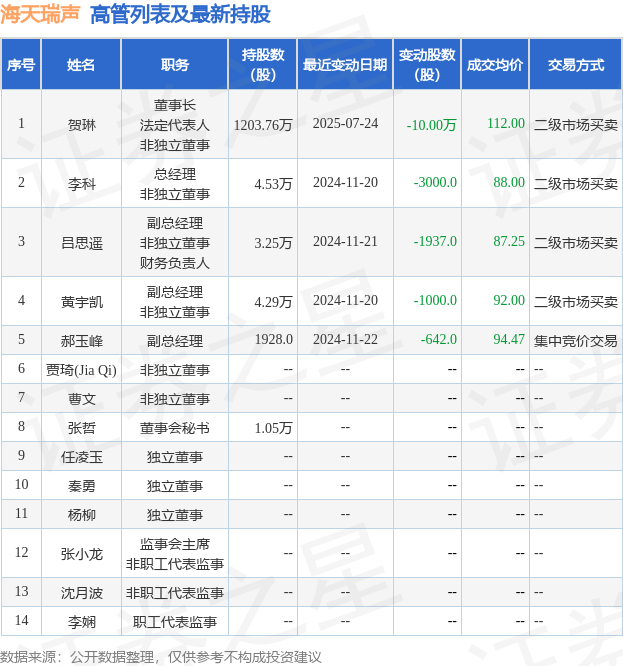Click row number 10
The image size is (623, 666).
pos(21,484)
